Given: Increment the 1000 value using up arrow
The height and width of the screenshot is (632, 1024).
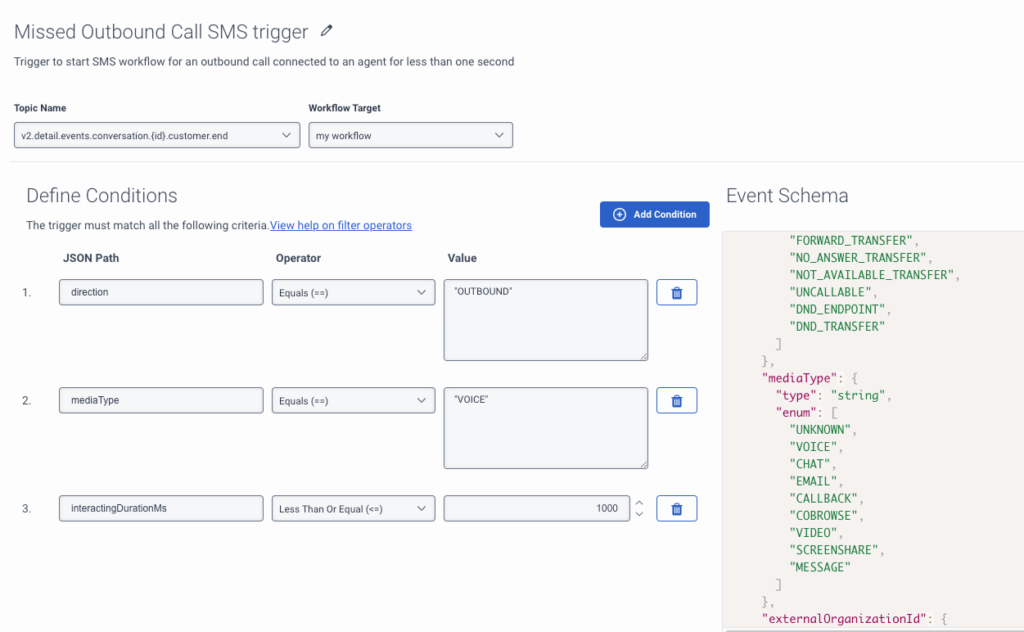Looking at the screenshot, I should (x=639, y=503).
